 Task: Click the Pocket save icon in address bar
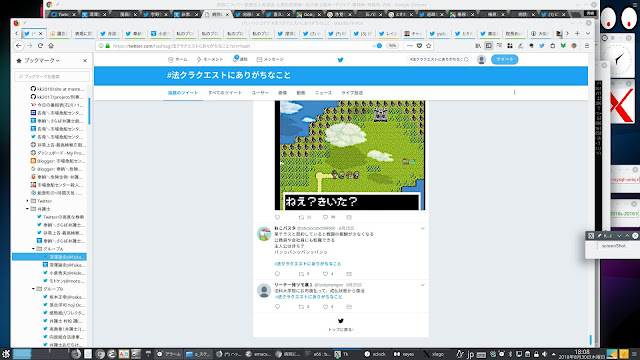419,46
